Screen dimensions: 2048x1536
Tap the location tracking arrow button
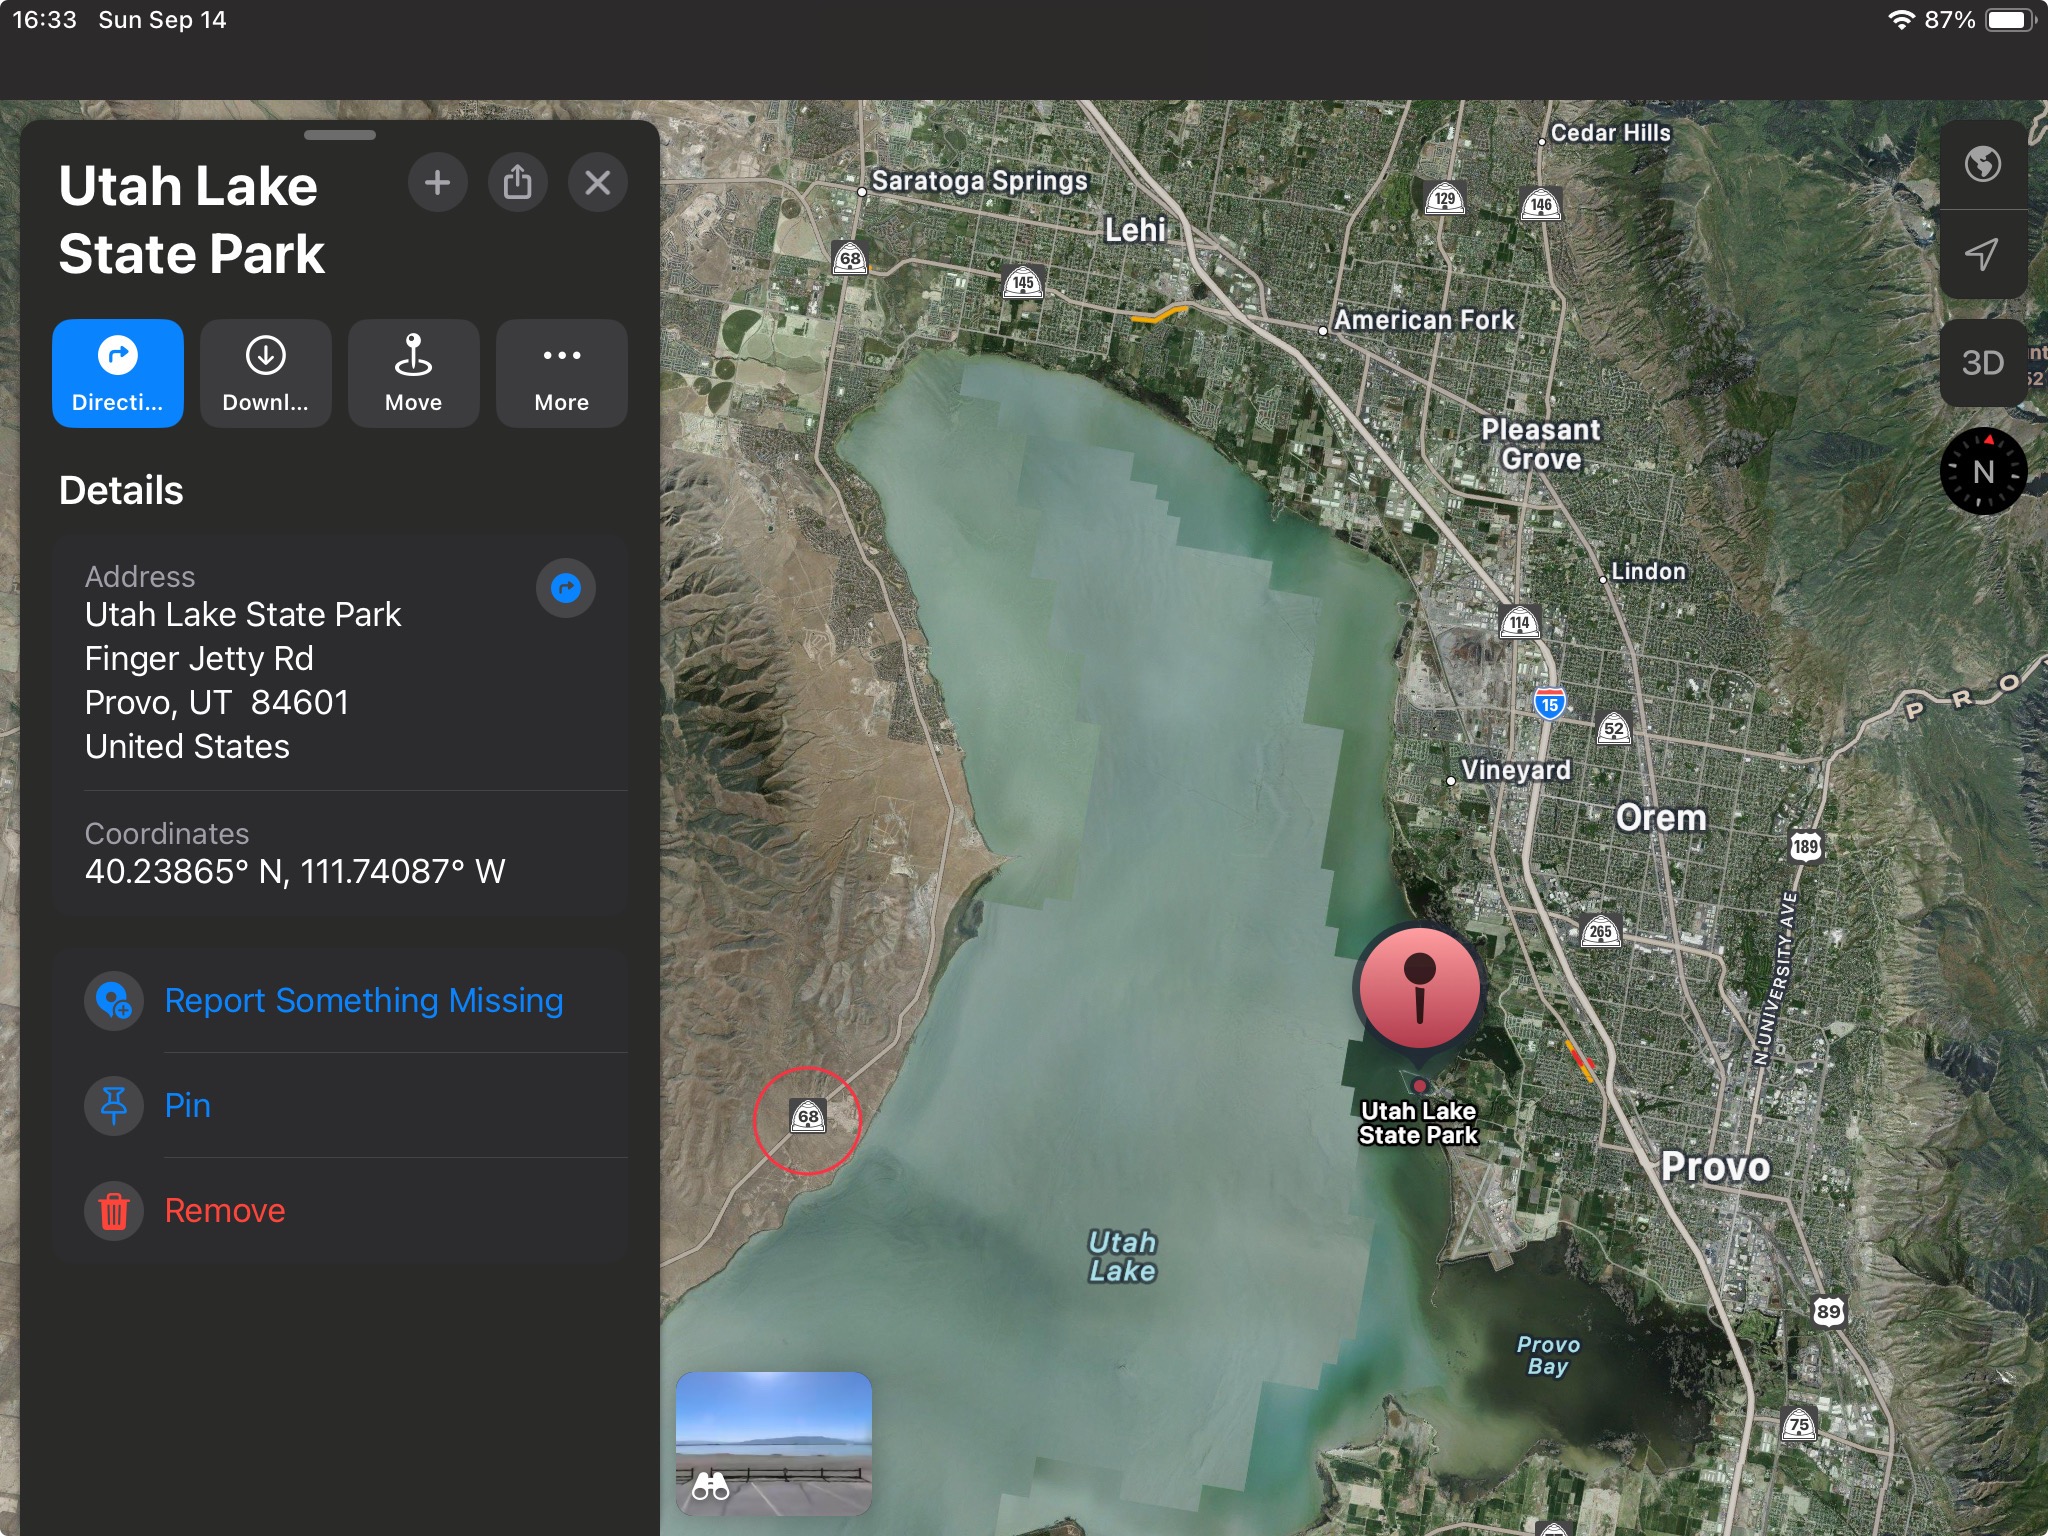[1983, 254]
